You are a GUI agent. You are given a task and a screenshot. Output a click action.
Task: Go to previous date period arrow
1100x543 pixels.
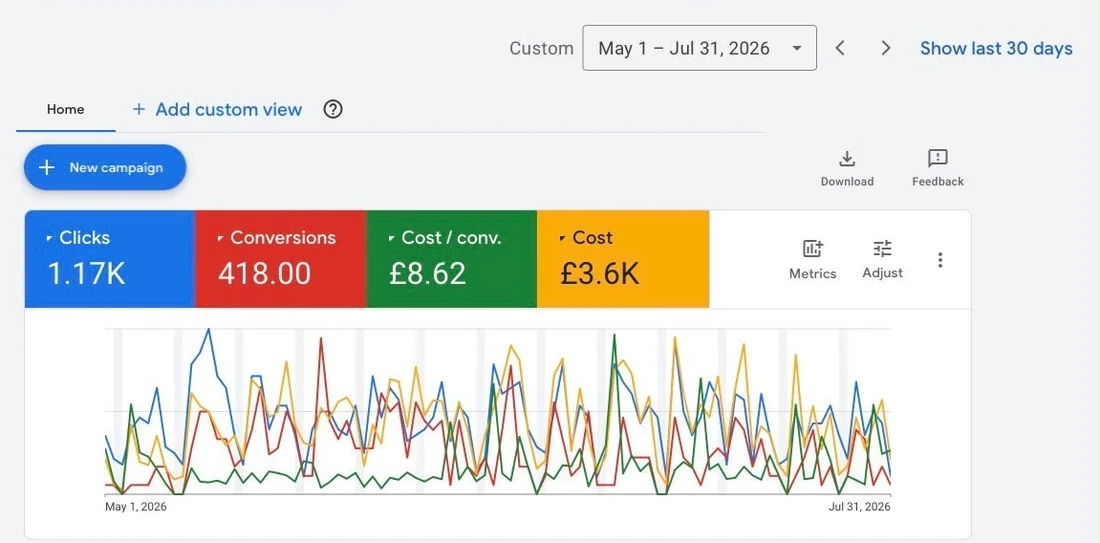[840, 48]
